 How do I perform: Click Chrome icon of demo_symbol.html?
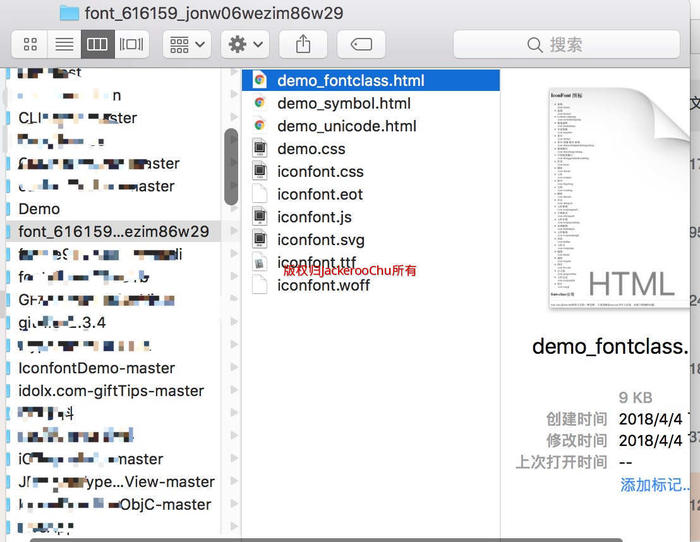(259, 103)
